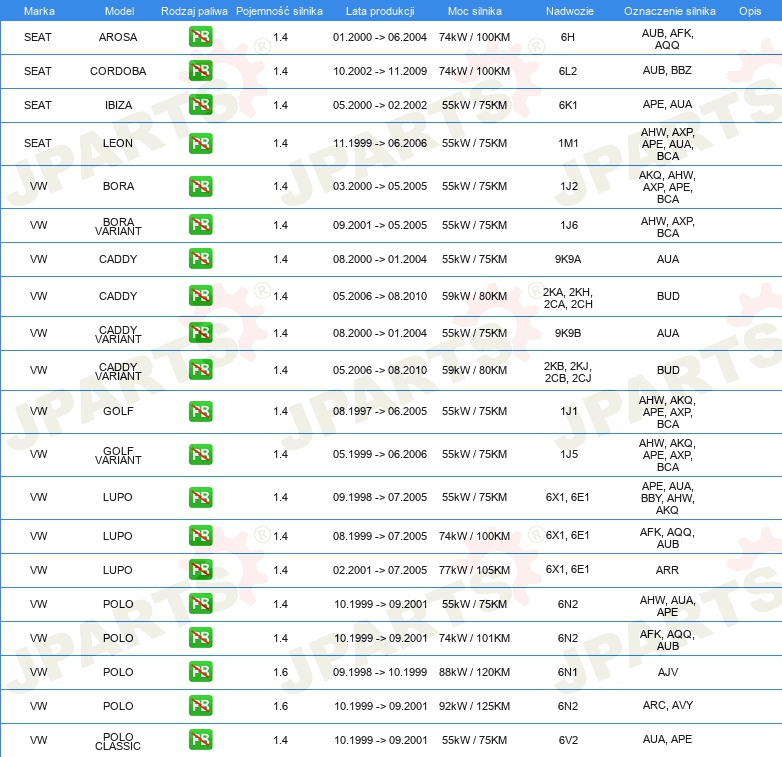This screenshot has height=757, width=782.
Task: Click the date range 11.1999 -> 06.2006
Action: tap(380, 143)
